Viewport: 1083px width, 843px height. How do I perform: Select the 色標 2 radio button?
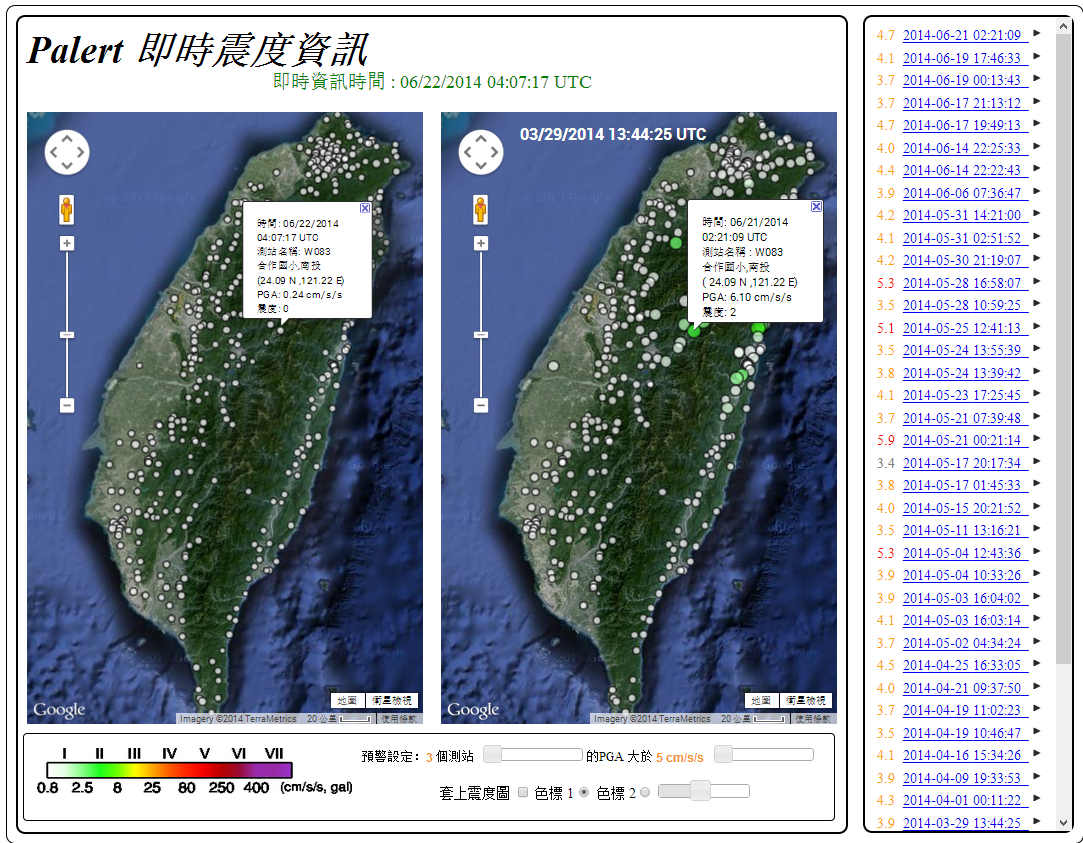[x=644, y=791]
